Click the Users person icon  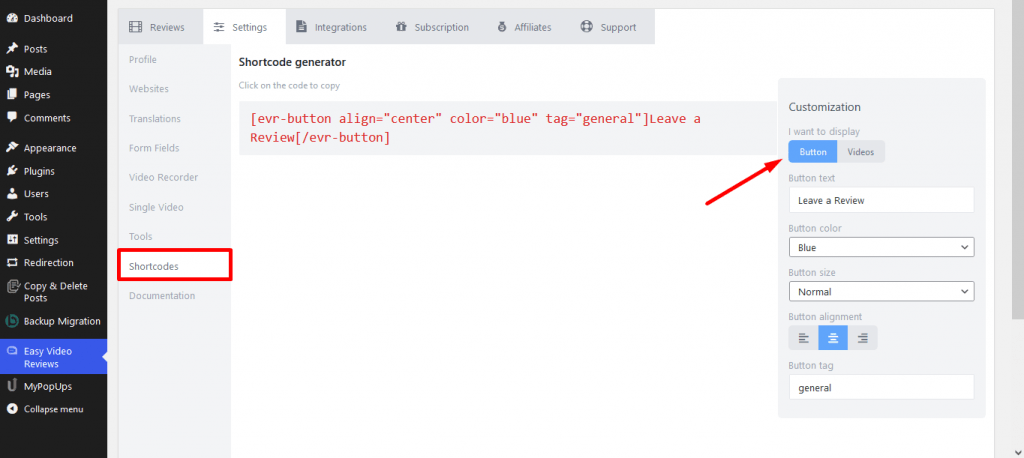(x=12, y=194)
